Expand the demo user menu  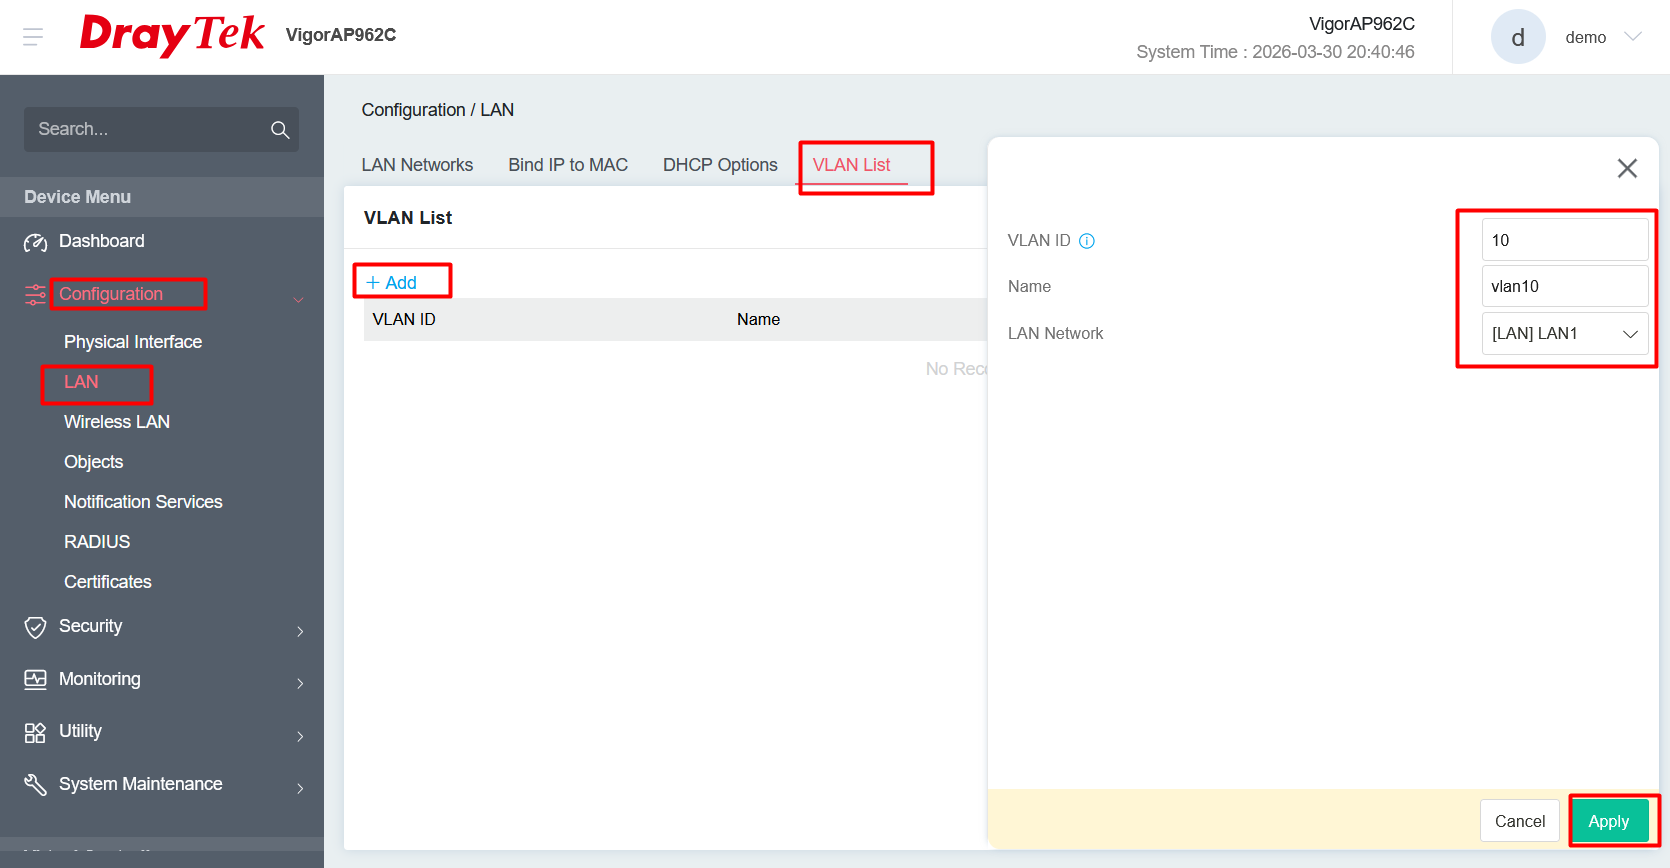pos(1632,37)
